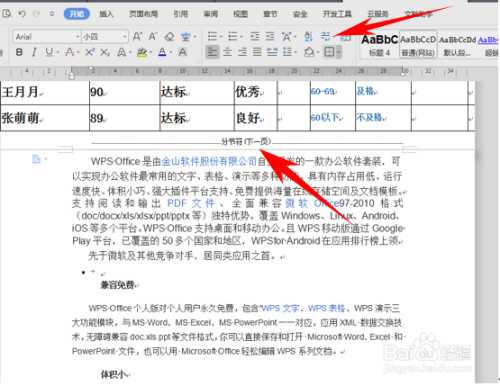Image resolution: width=500 pixels, height=386 pixels.
Task: Apply the blue font color swatch
Action: coord(162,52)
